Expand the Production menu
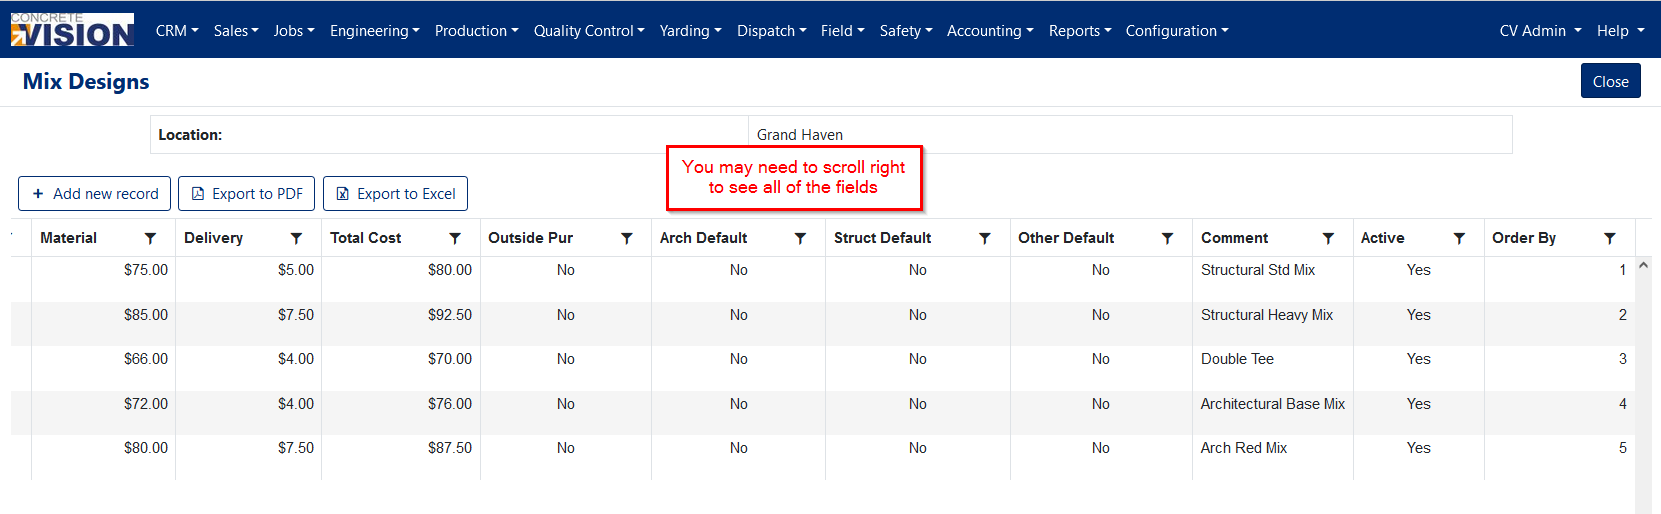The width and height of the screenshot is (1661, 514). 476,31
